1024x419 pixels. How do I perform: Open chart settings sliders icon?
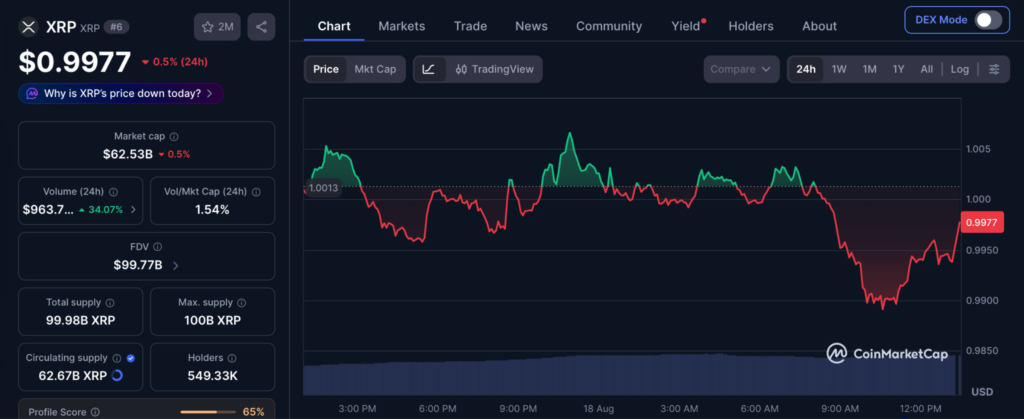click(994, 69)
